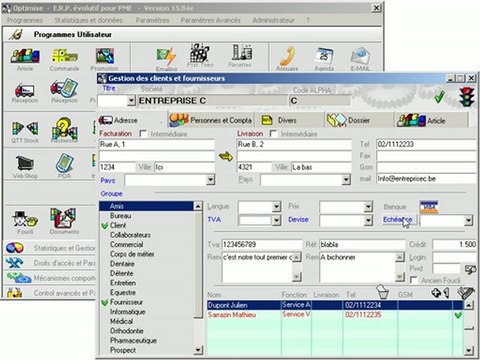Click the Echéance button
The height and width of the screenshot is (360, 480).
(399, 220)
